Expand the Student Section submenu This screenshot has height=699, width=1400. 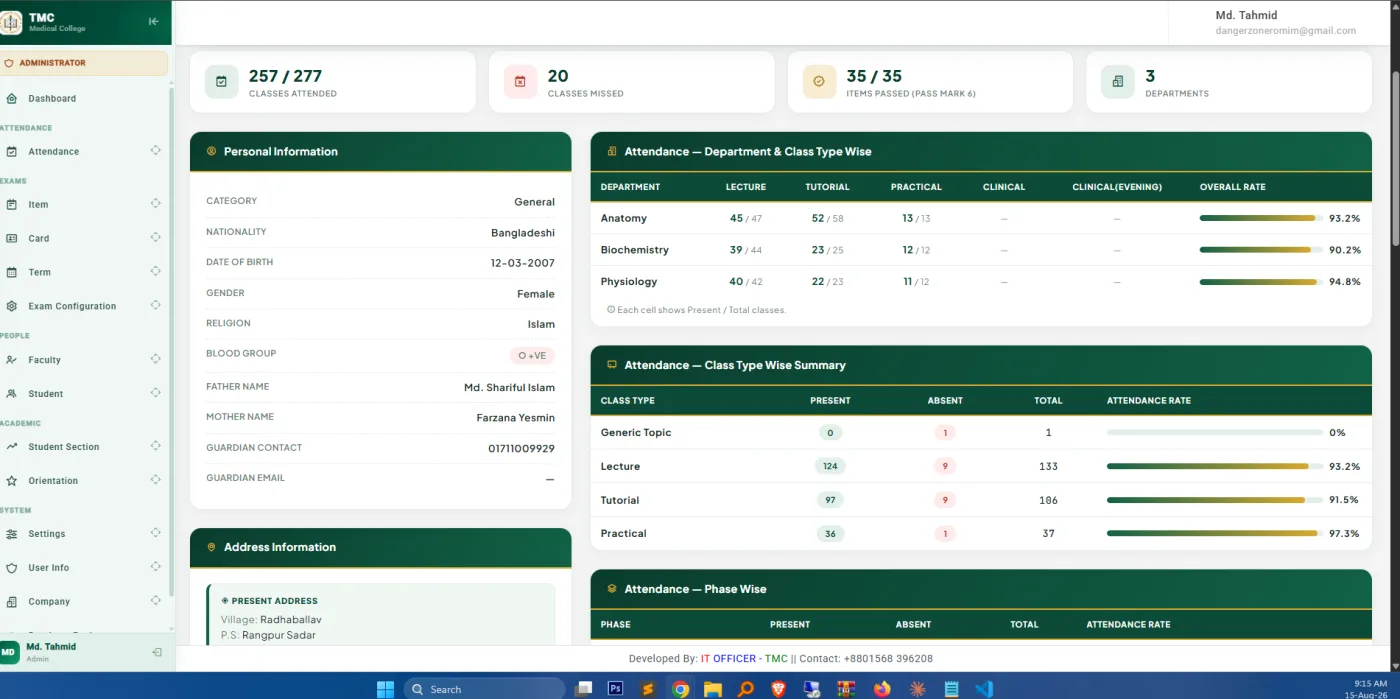(x=156, y=446)
